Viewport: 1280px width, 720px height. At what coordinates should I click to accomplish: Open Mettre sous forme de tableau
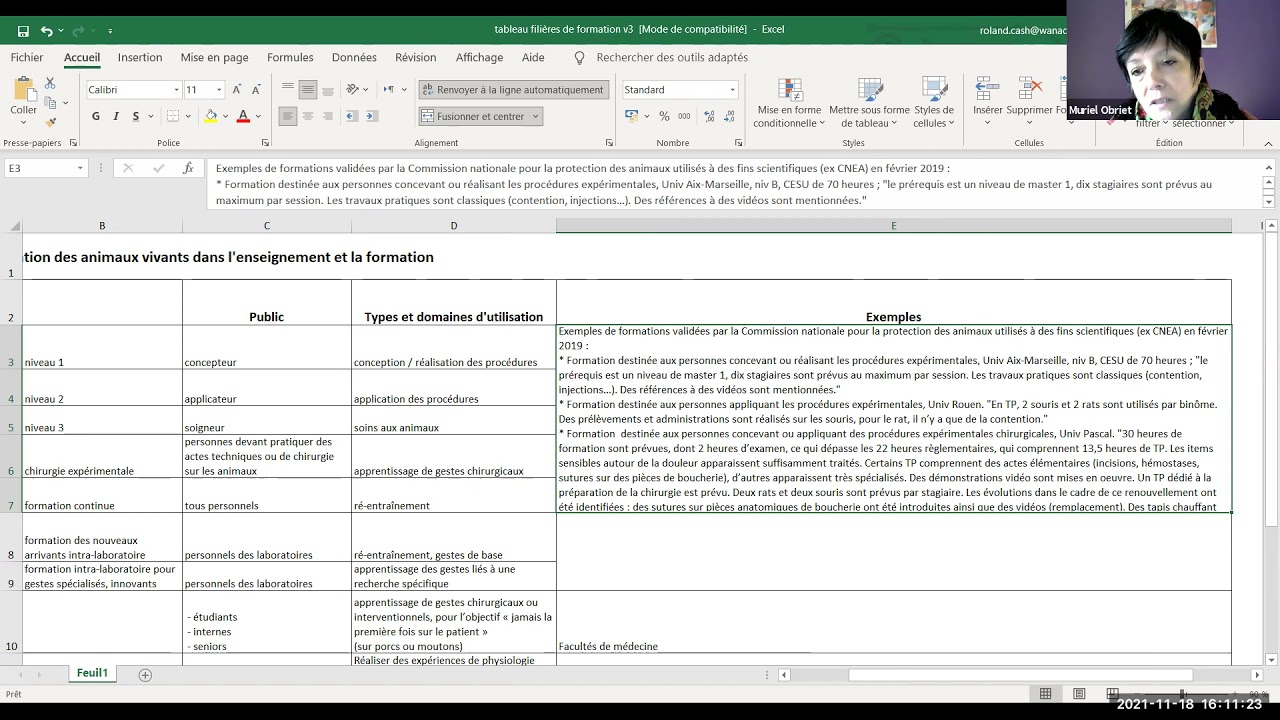pos(869,103)
